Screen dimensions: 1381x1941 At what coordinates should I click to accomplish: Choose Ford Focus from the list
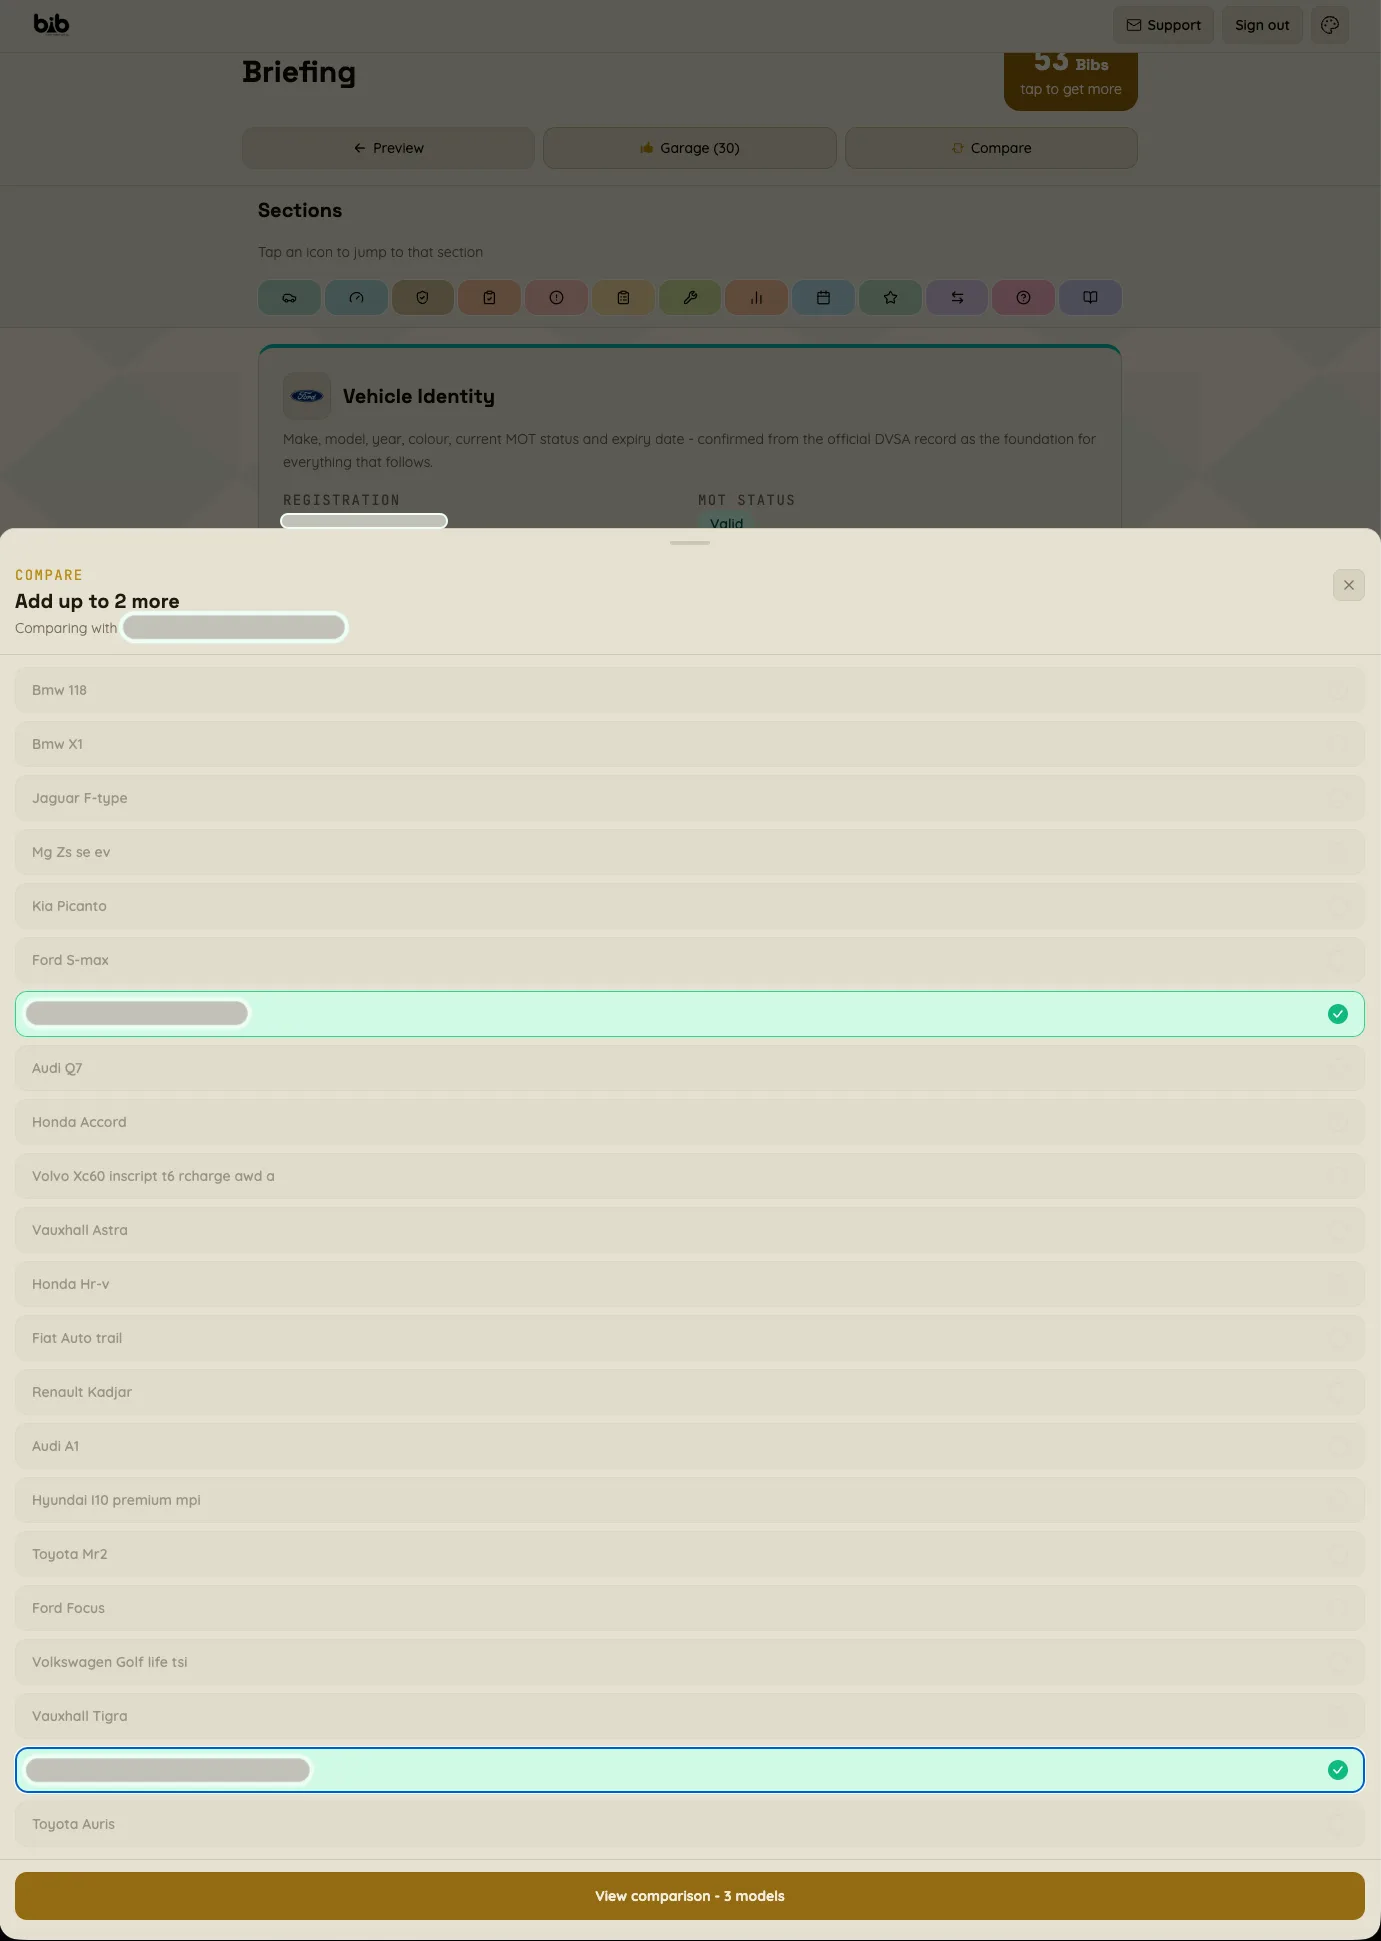coord(690,1608)
